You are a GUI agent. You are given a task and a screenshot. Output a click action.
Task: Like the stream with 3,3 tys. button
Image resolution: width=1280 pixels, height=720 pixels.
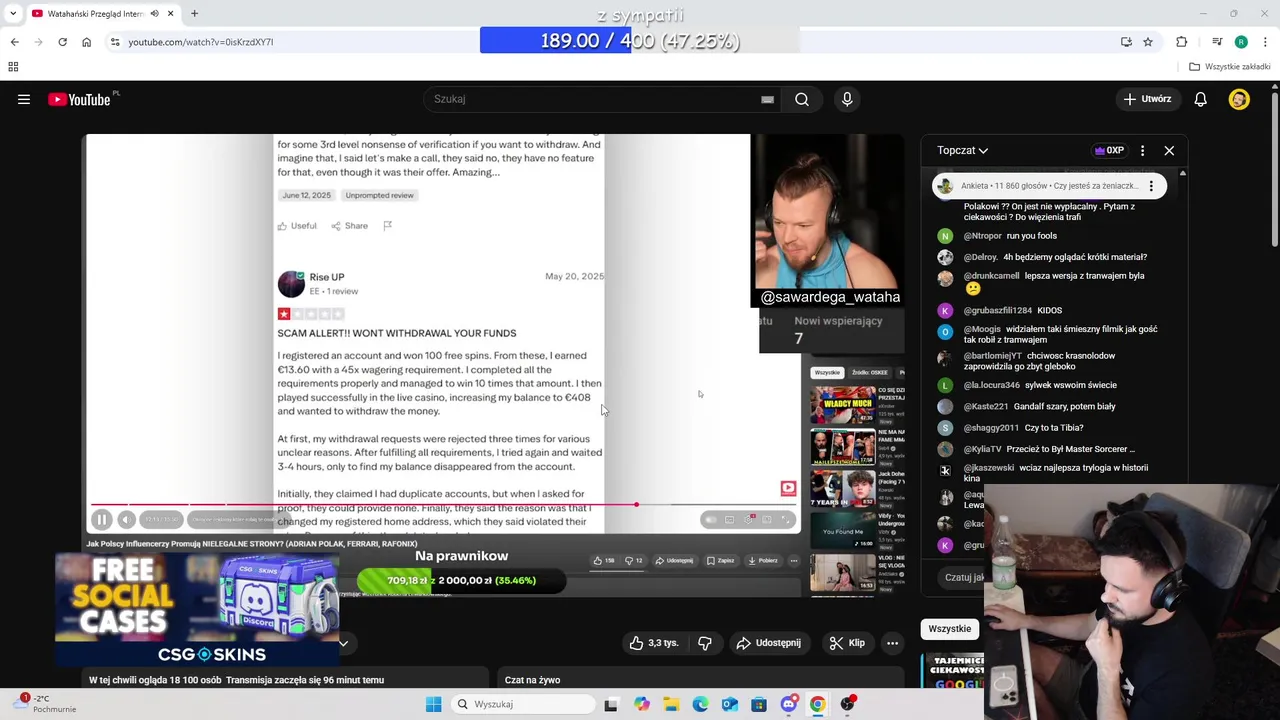653,643
